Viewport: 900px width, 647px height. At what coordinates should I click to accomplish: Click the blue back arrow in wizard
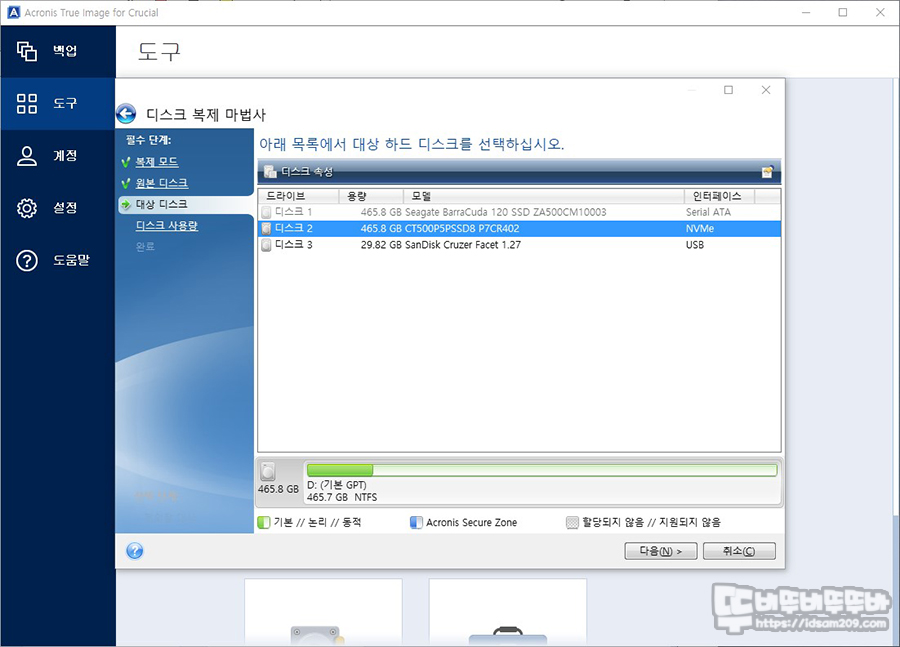coord(126,114)
